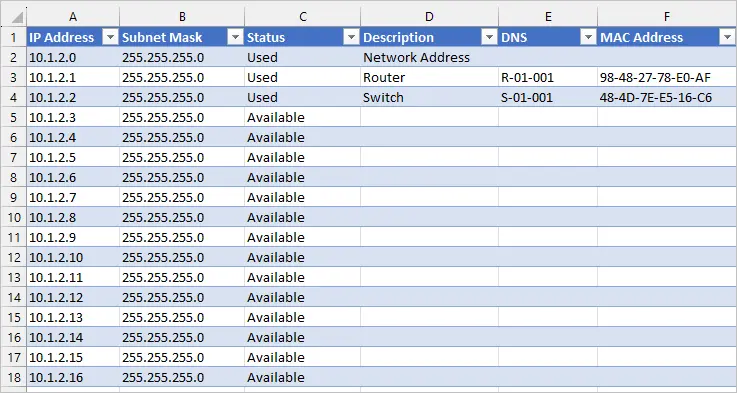The width and height of the screenshot is (737, 393).
Task: Select cell containing 10.1.2.3
Action: [73, 117]
